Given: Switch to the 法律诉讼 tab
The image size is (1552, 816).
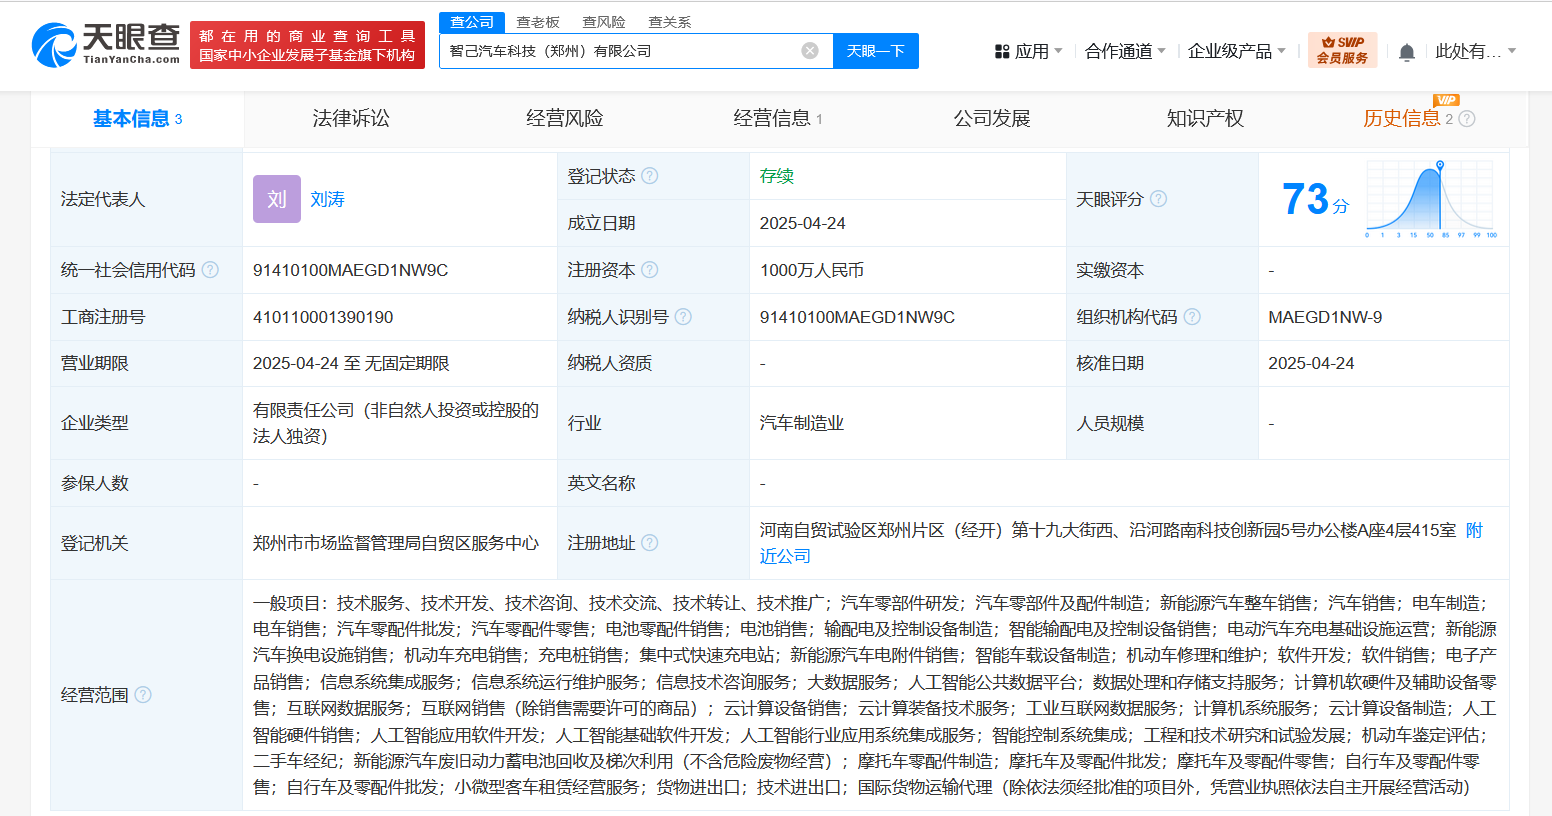Looking at the screenshot, I should tap(351, 119).
